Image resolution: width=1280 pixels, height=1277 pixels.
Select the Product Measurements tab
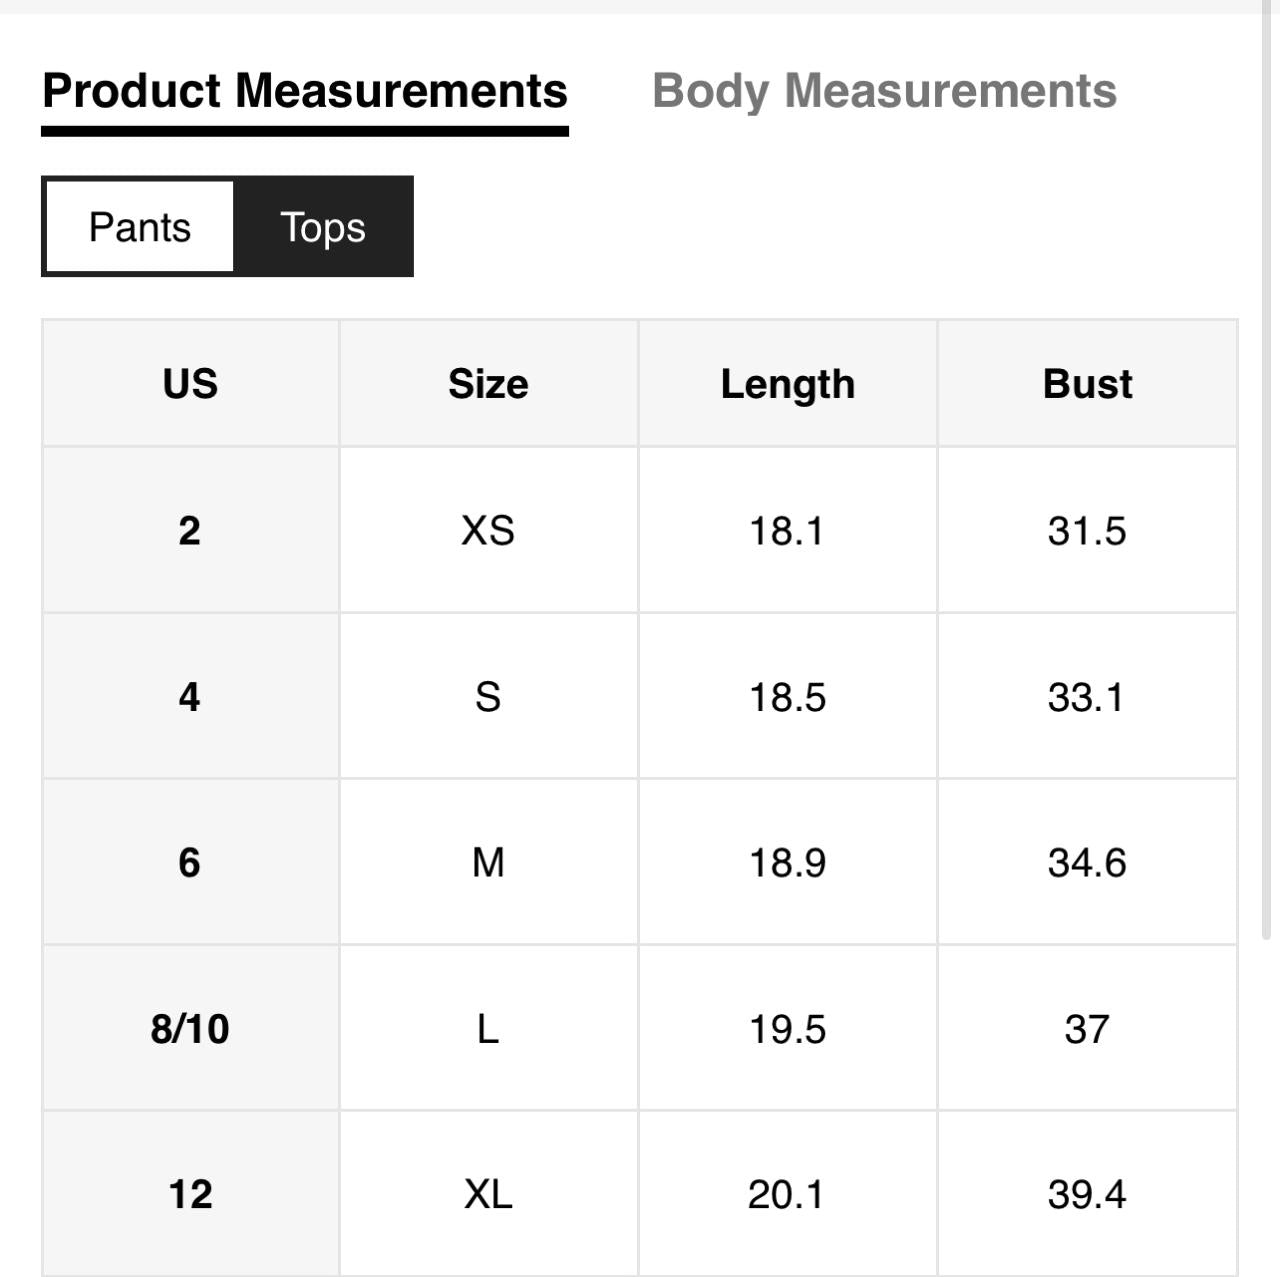[x=305, y=91]
